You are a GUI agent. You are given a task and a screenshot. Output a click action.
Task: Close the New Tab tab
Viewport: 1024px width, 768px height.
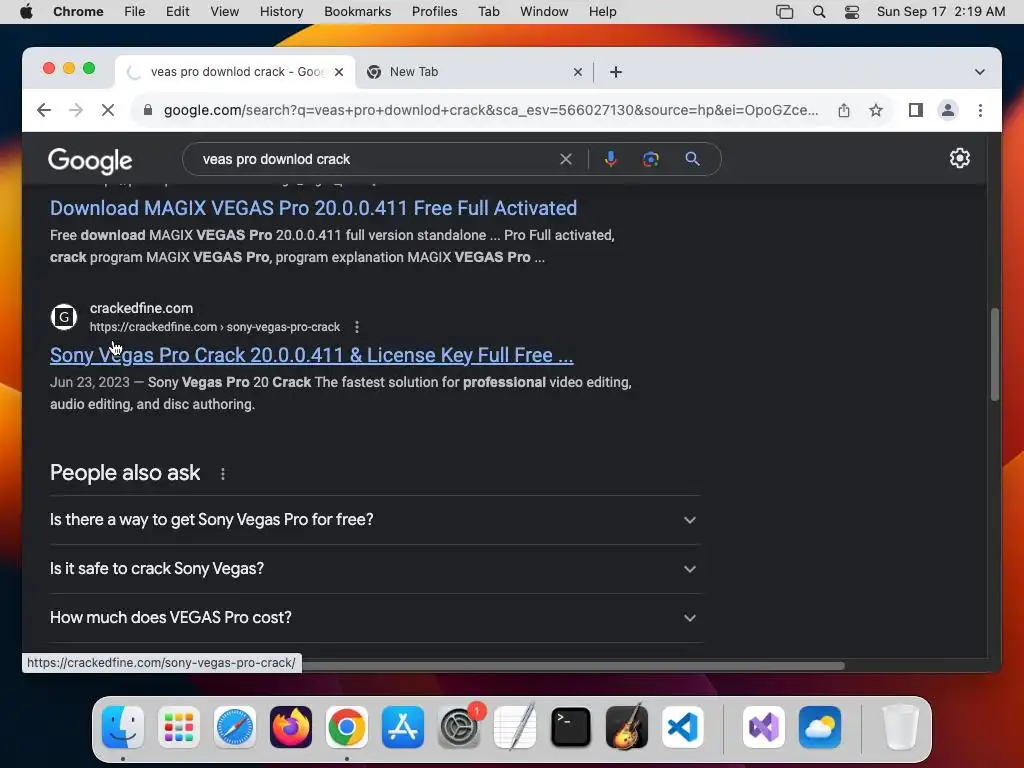tap(577, 72)
